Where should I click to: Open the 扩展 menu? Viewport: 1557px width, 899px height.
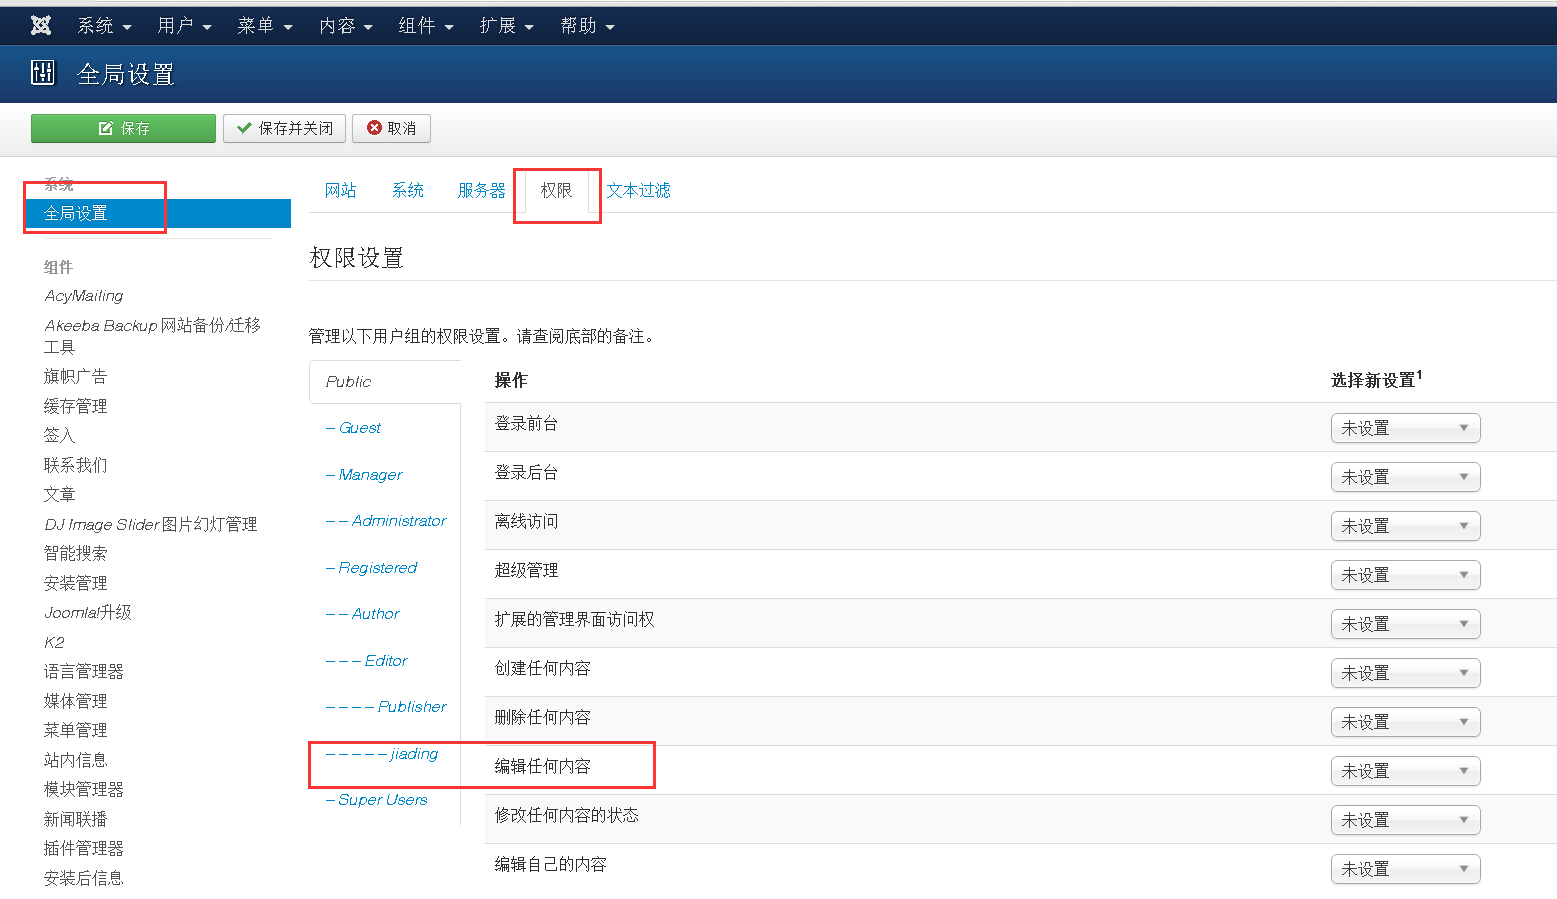pyautogui.click(x=506, y=26)
